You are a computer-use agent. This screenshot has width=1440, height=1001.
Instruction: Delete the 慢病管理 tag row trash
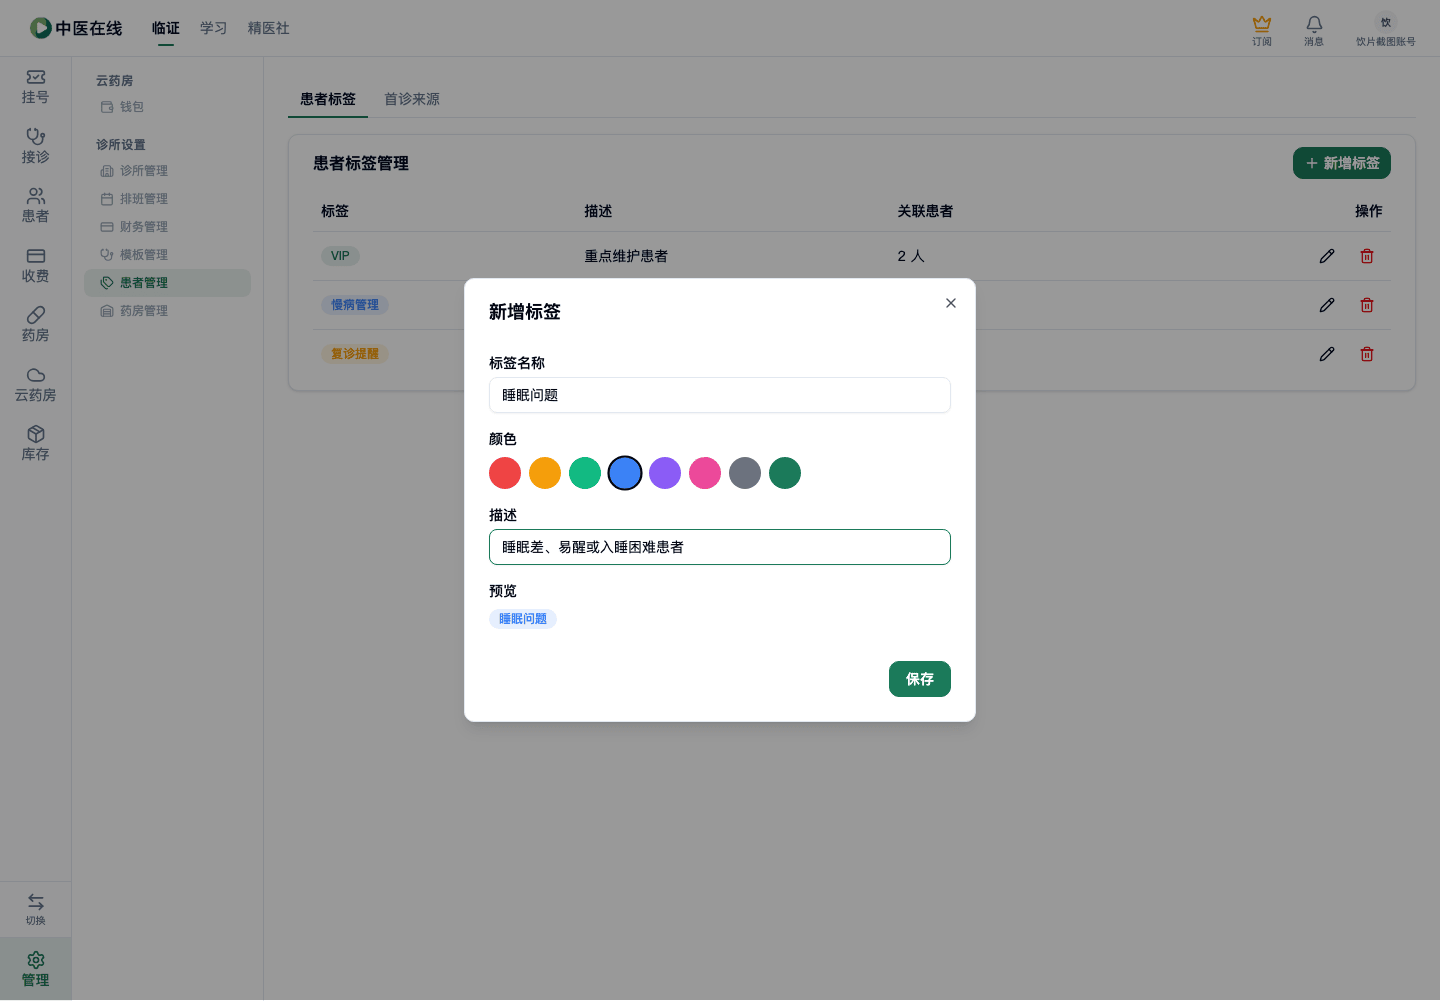click(1367, 305)
